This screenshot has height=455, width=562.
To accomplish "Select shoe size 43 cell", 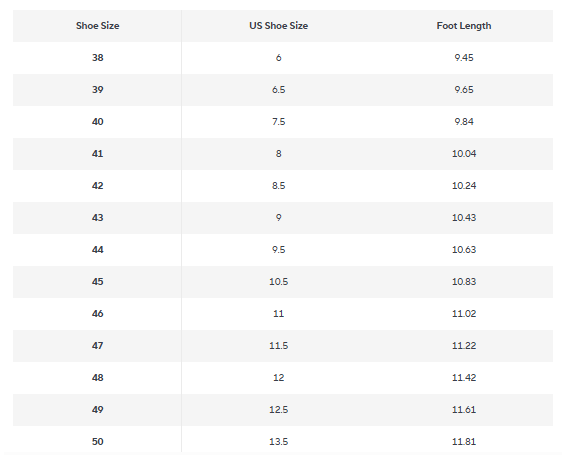I will tap(97, 218).
